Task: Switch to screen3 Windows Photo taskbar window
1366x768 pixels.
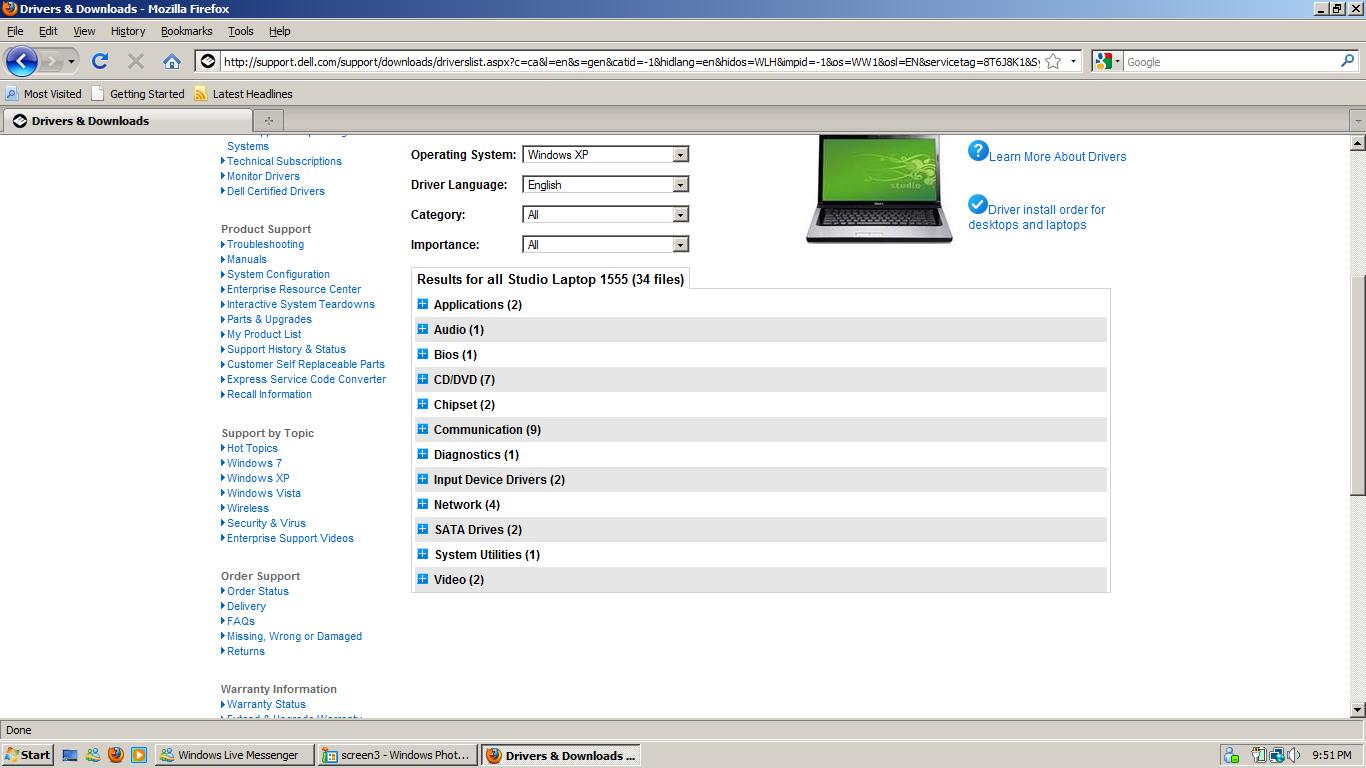Action: coord(397,755)
